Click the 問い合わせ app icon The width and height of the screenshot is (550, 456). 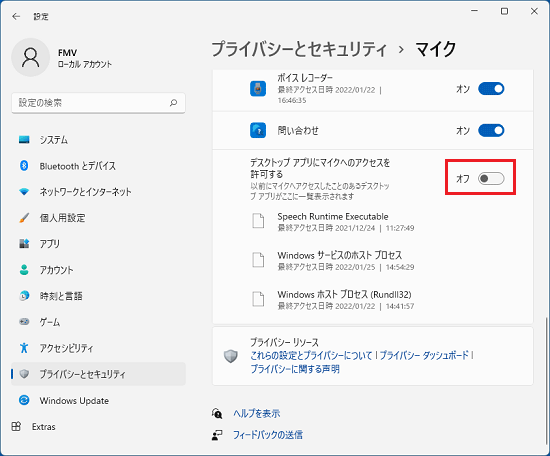click(258, 130)
